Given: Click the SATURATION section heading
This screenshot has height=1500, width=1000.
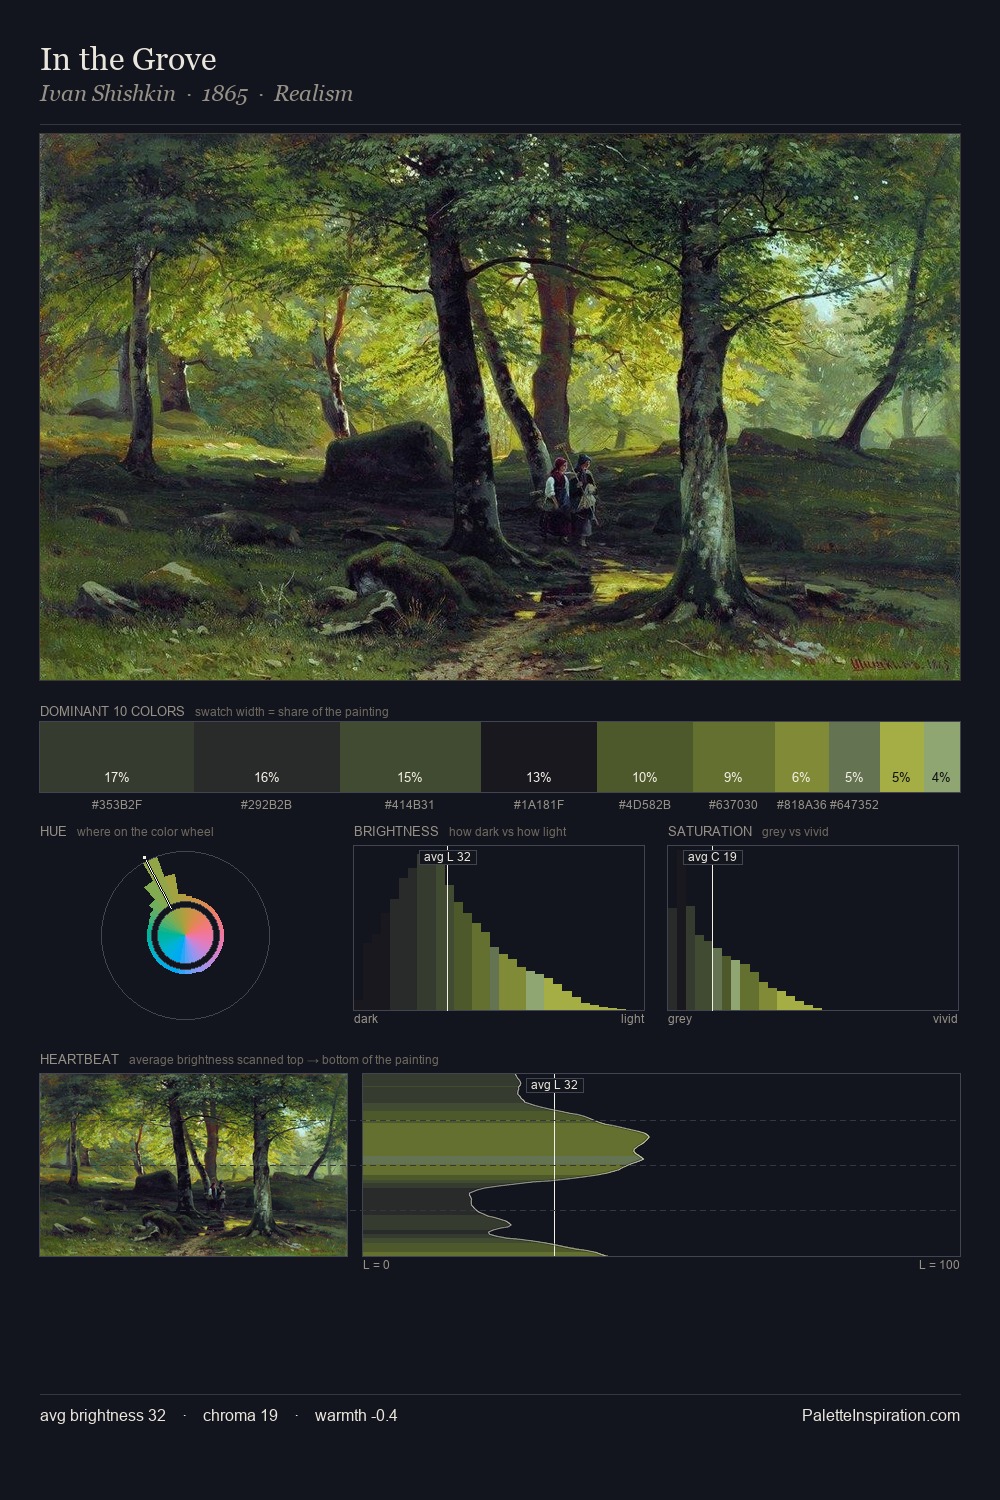Looking at the screenshot, I should click(x=710, y=832).
